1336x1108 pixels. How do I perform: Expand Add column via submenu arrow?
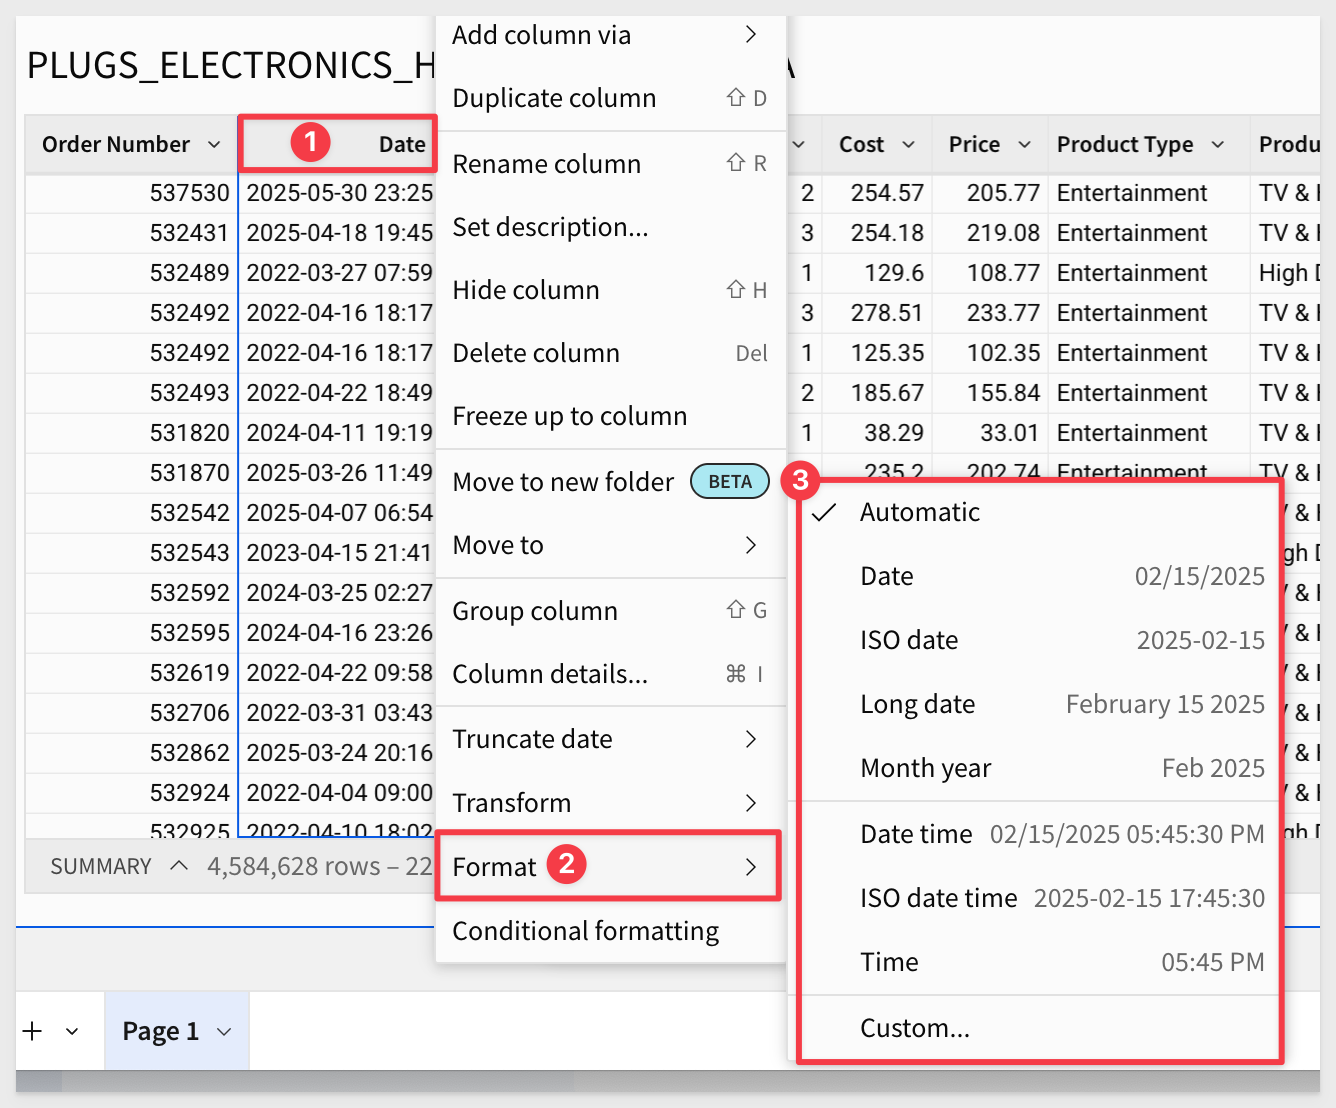click(x=751, y=35)
